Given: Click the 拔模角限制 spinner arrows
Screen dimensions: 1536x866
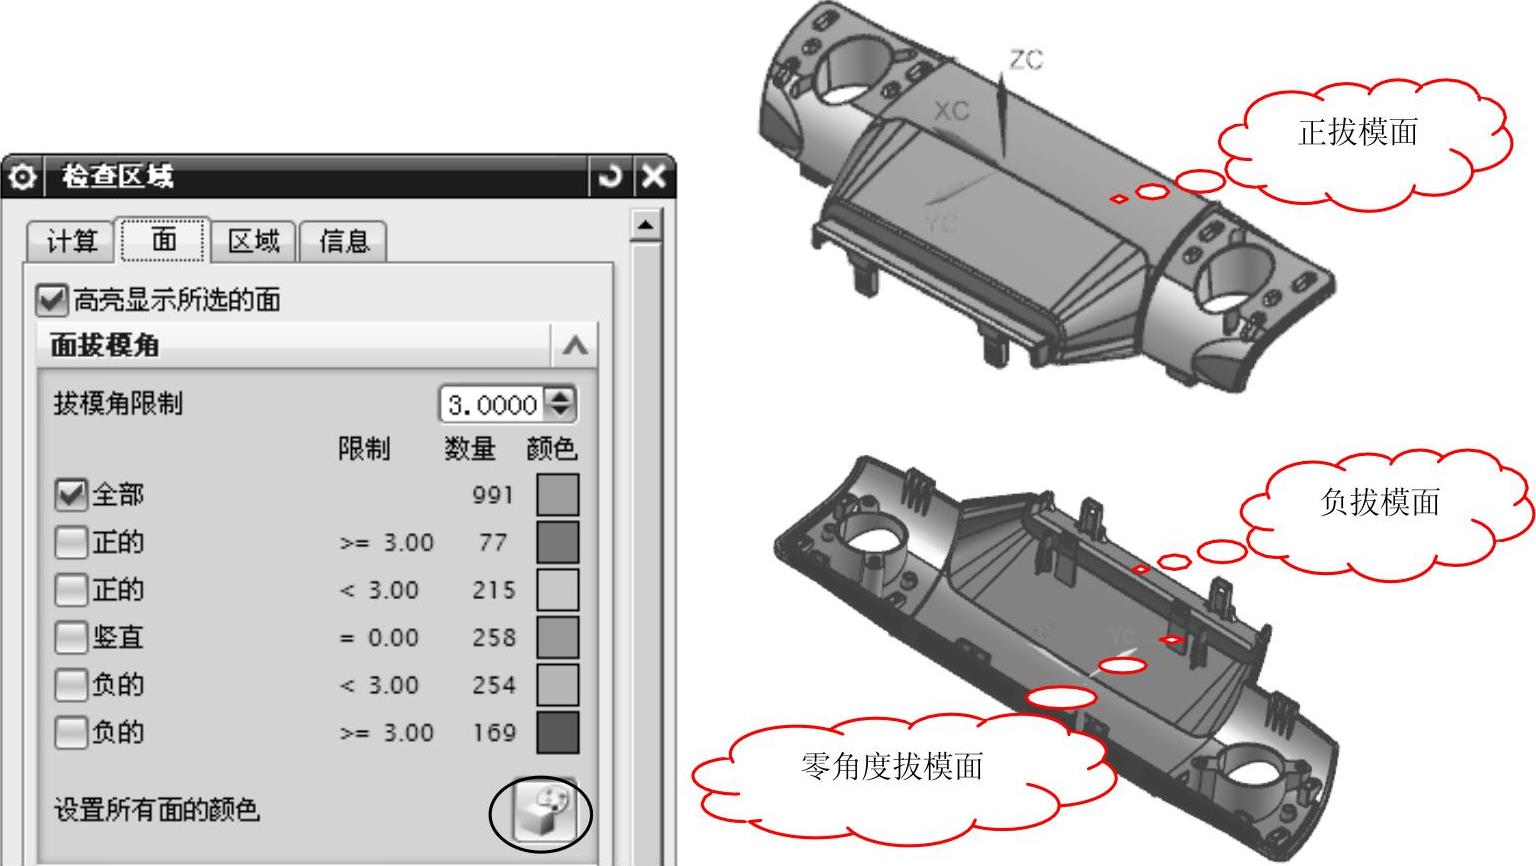Looking at the screenshot, I should pyautogui.click(x=561, y=404).
